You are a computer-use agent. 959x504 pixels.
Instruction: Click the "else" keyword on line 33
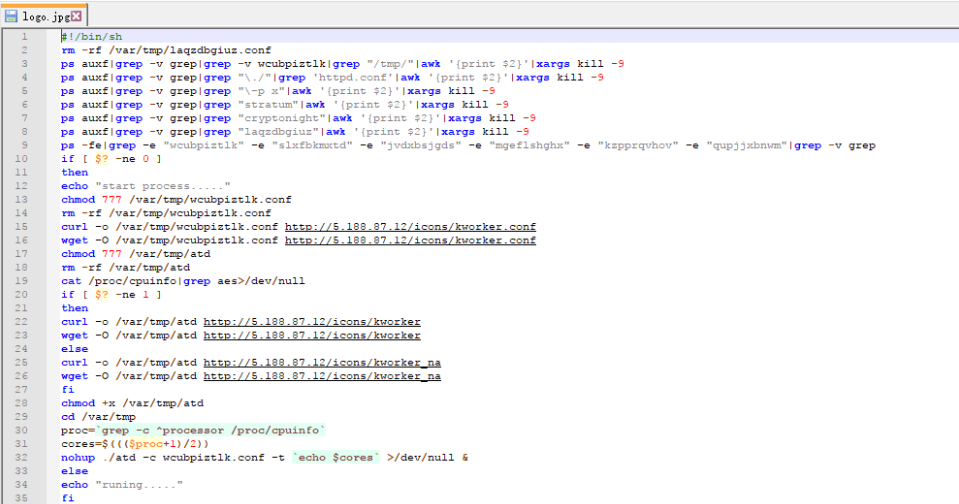click(75, 472)
